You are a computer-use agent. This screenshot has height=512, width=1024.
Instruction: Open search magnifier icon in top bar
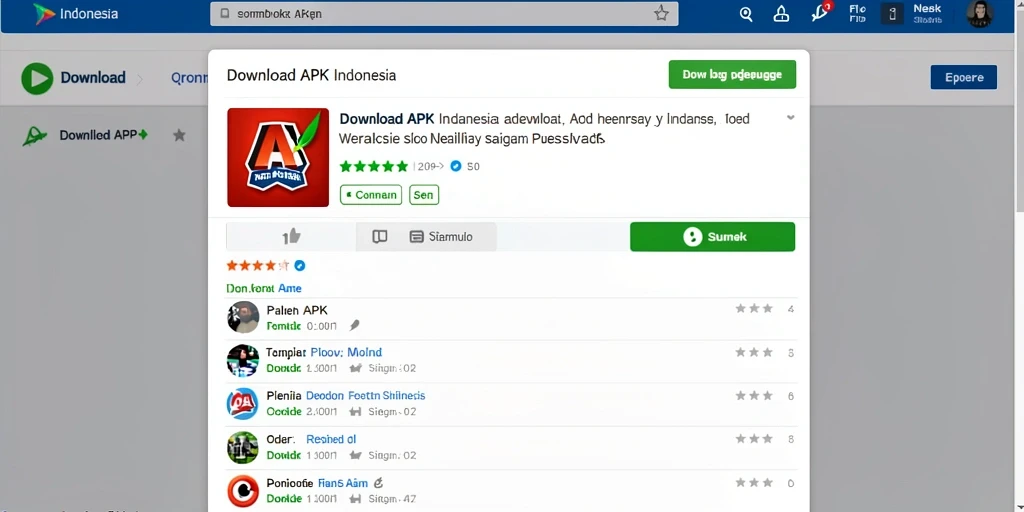pyautogui.click(x=746, y=14)
